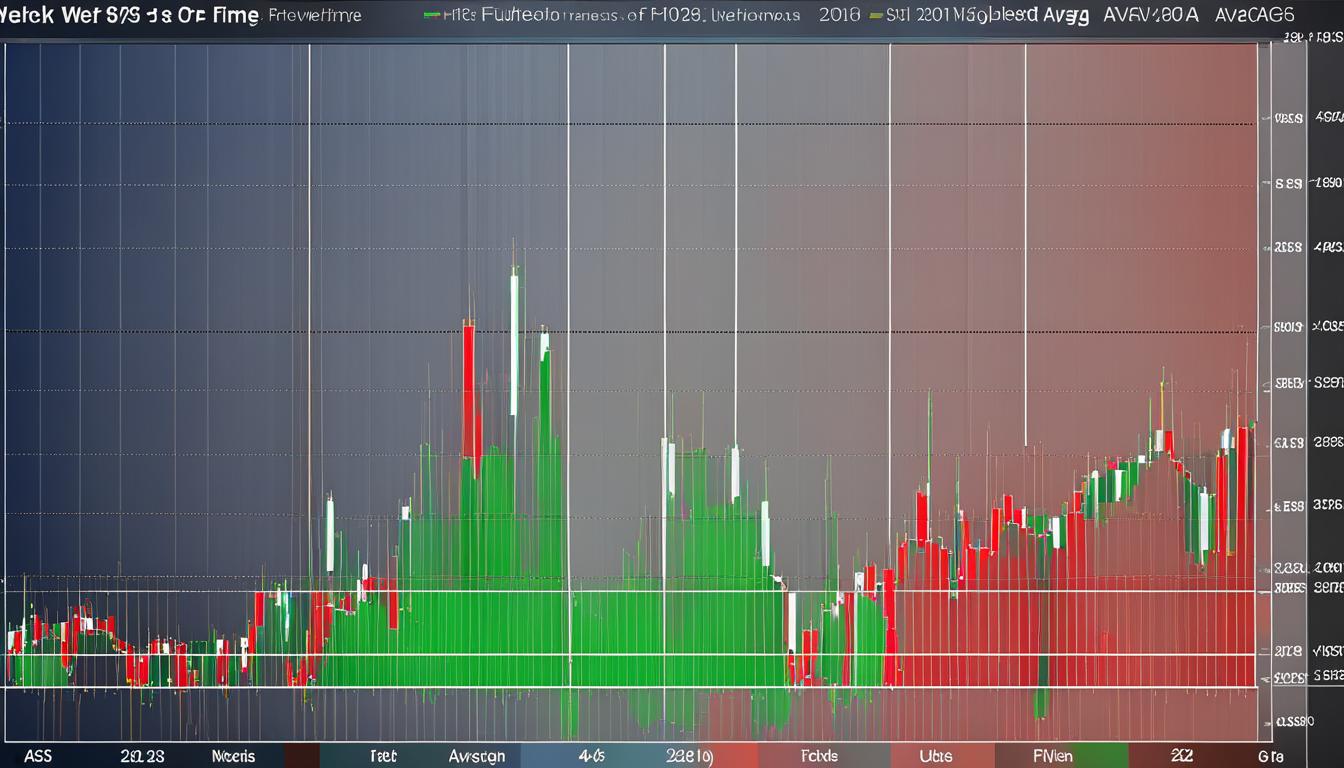Screen dimensions: 1344x768
Task: Click the white candlestick left of first vertical line
Action: click(329, 535)
